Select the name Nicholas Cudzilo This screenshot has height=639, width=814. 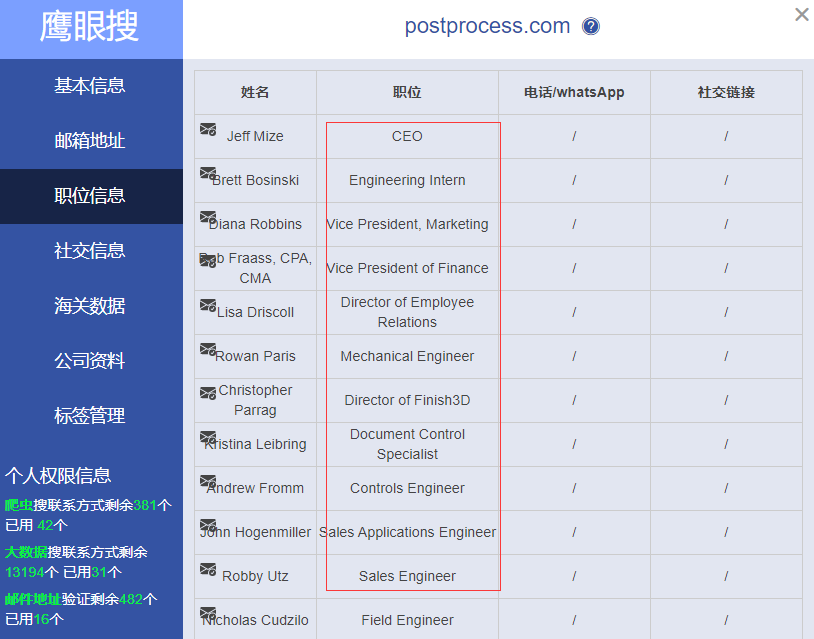[255, 620]
